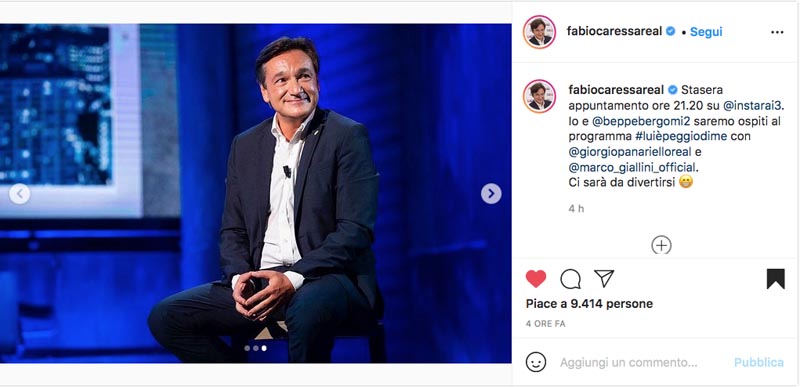This screenshot has width=800, height=387.
Task: Open the three-dots more options menu
Action: click(777, 32)
